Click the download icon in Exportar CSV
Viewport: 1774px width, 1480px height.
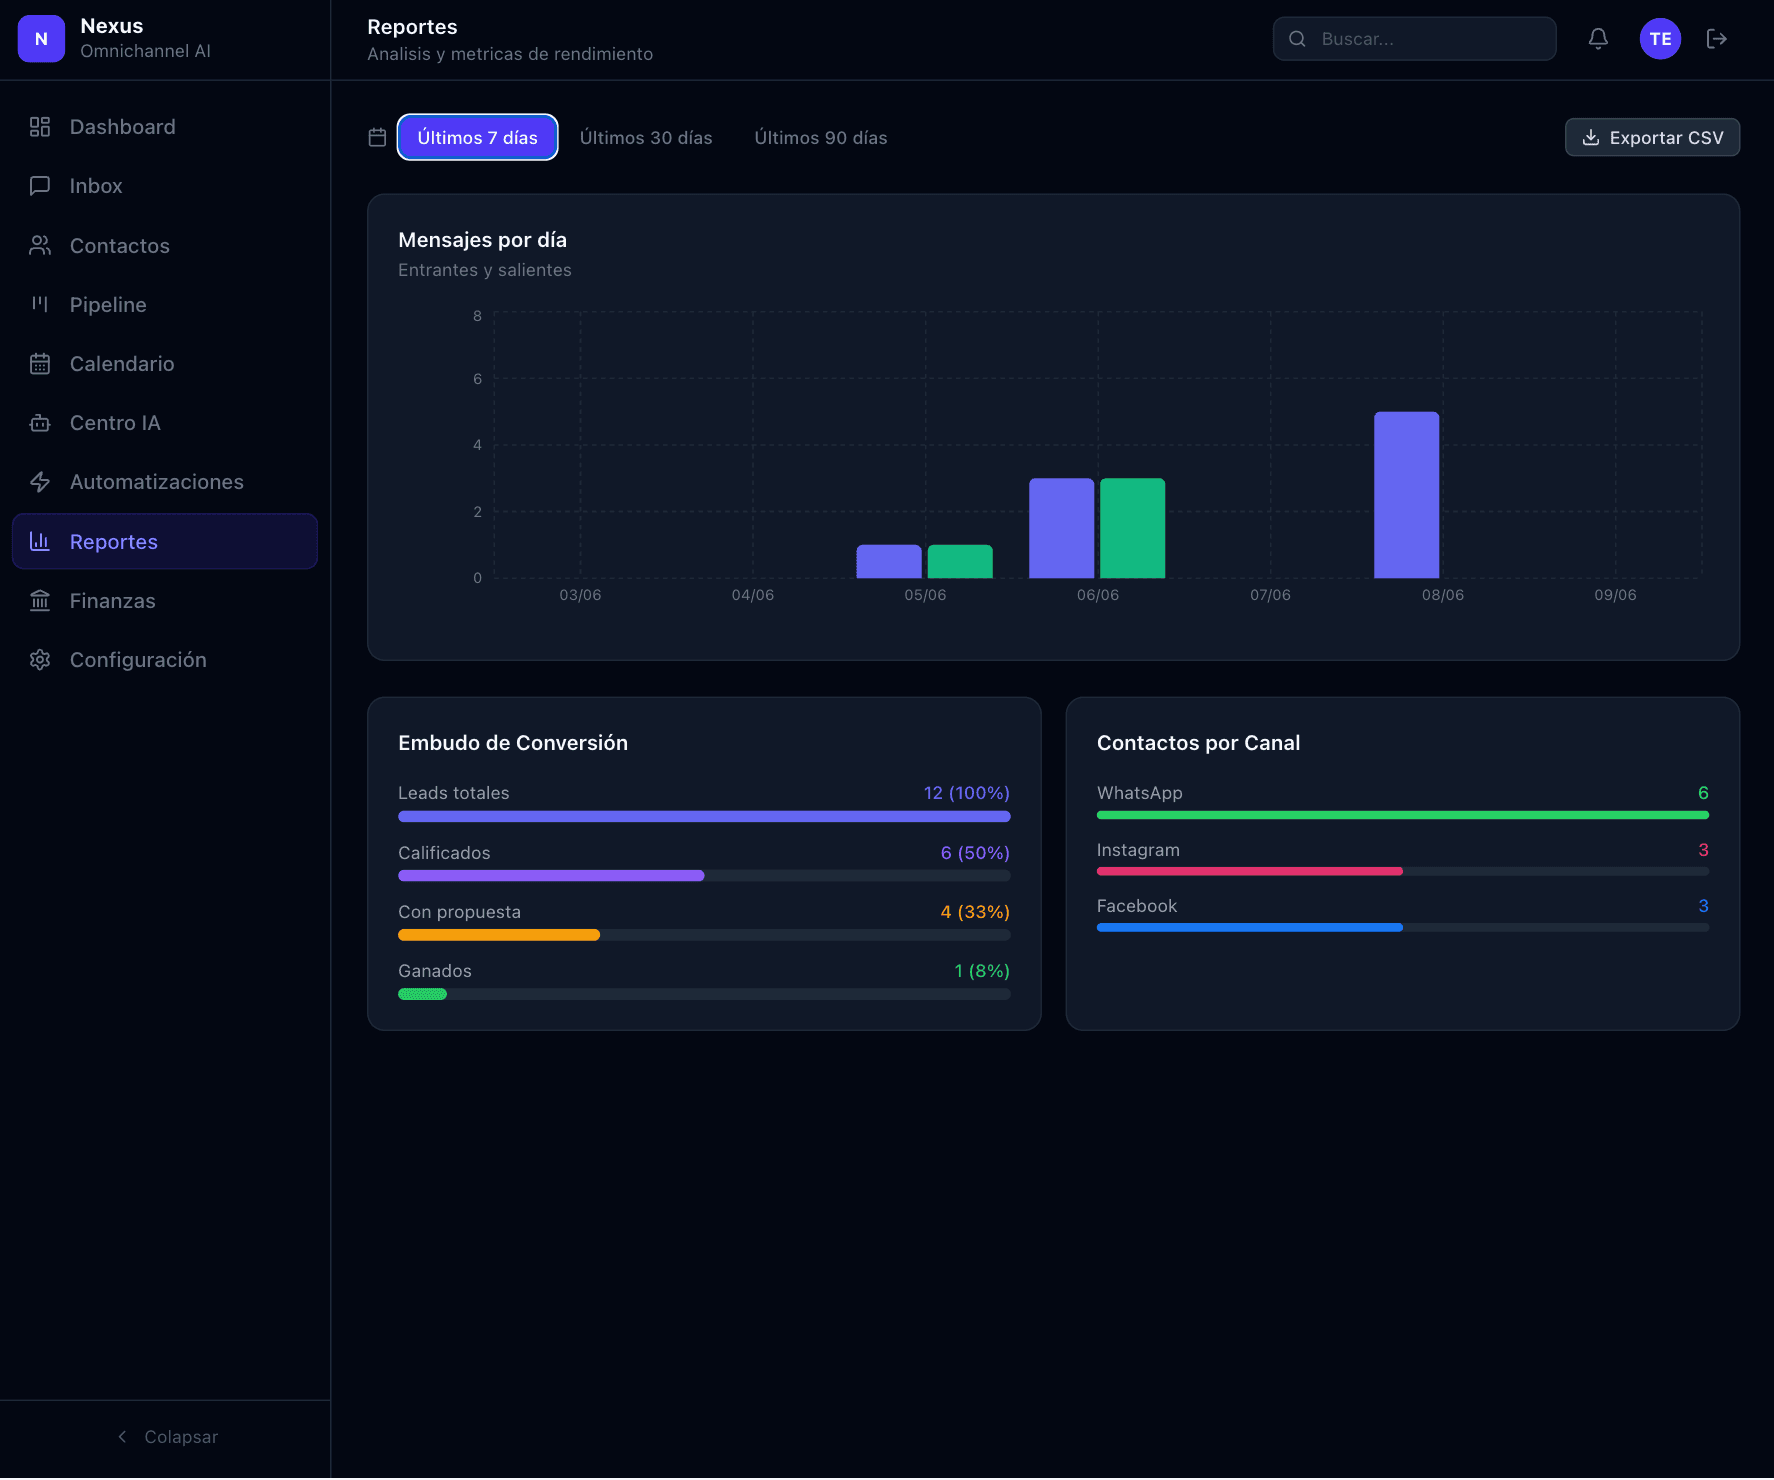(1591, 138)
